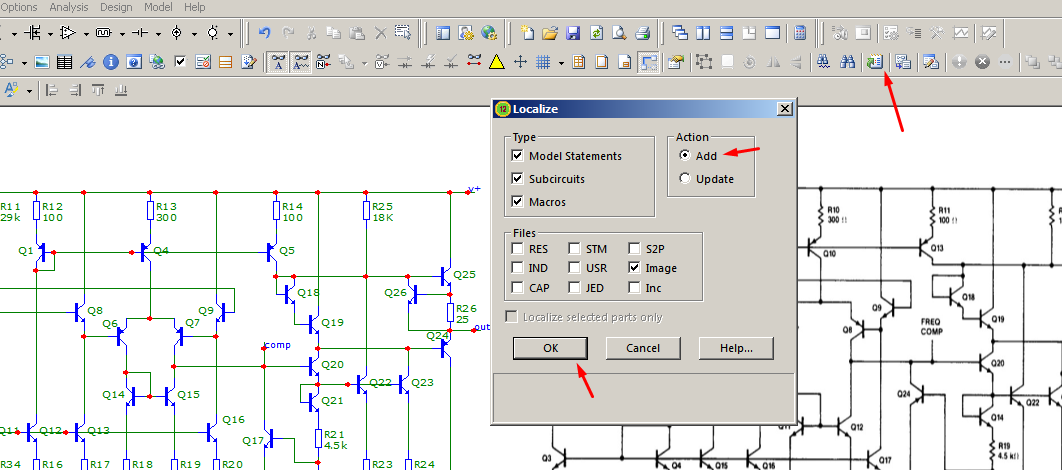Image resolution: width=1062 pixels, height=470 pixels.
Task: Enable the S2P files checkbox
Action: [635, 249]
